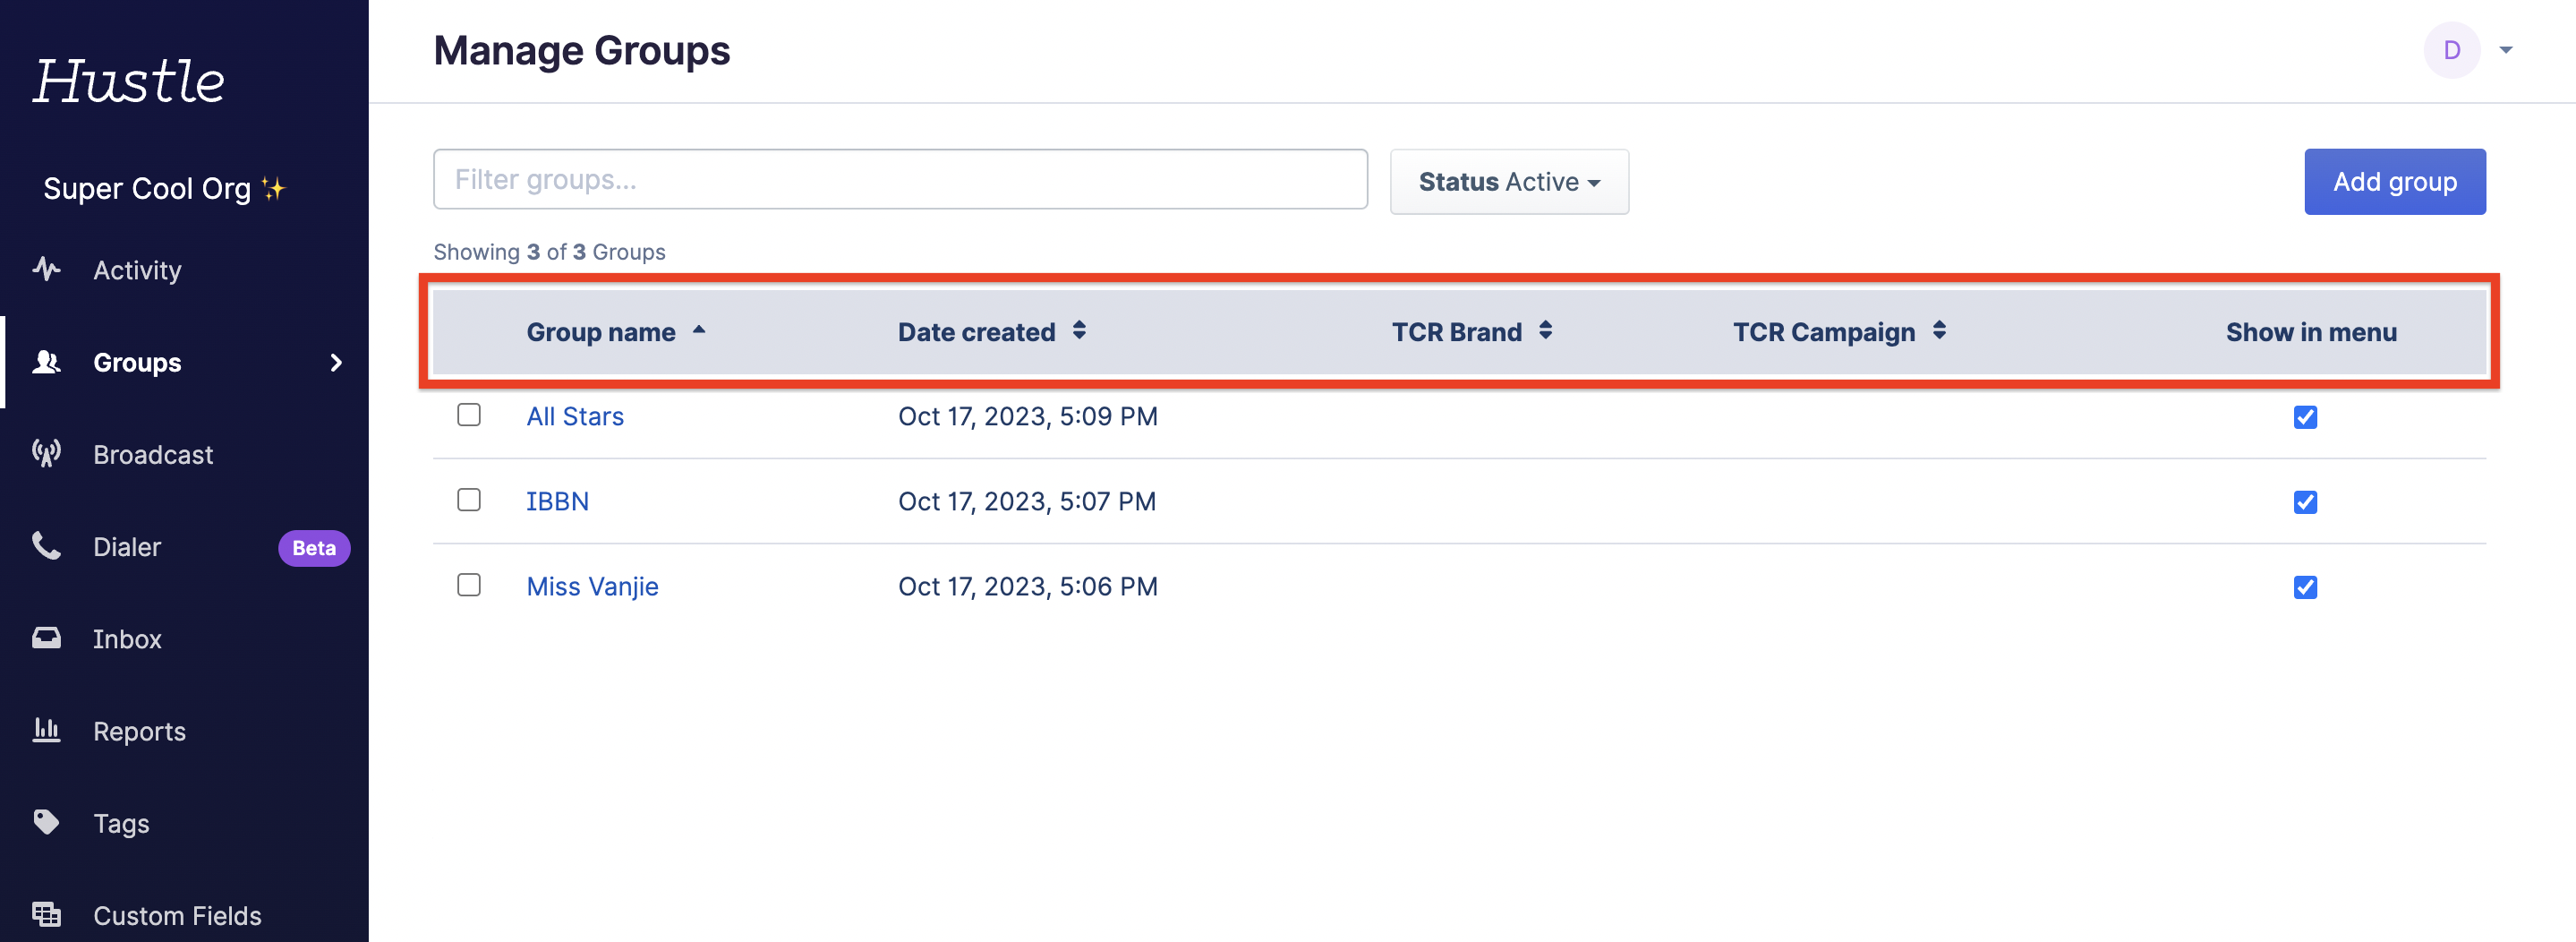Screen dimensions: 2576x942
Task: Expand the Groups submenu chevron
Action: coord(336,362)
